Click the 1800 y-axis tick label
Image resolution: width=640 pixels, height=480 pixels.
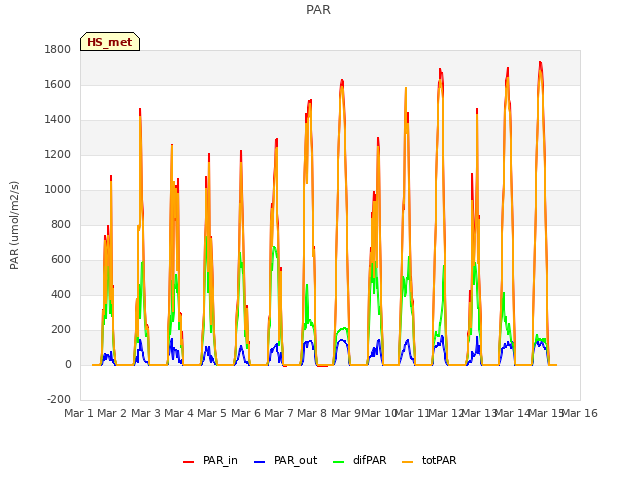click(x=58, y=49)
